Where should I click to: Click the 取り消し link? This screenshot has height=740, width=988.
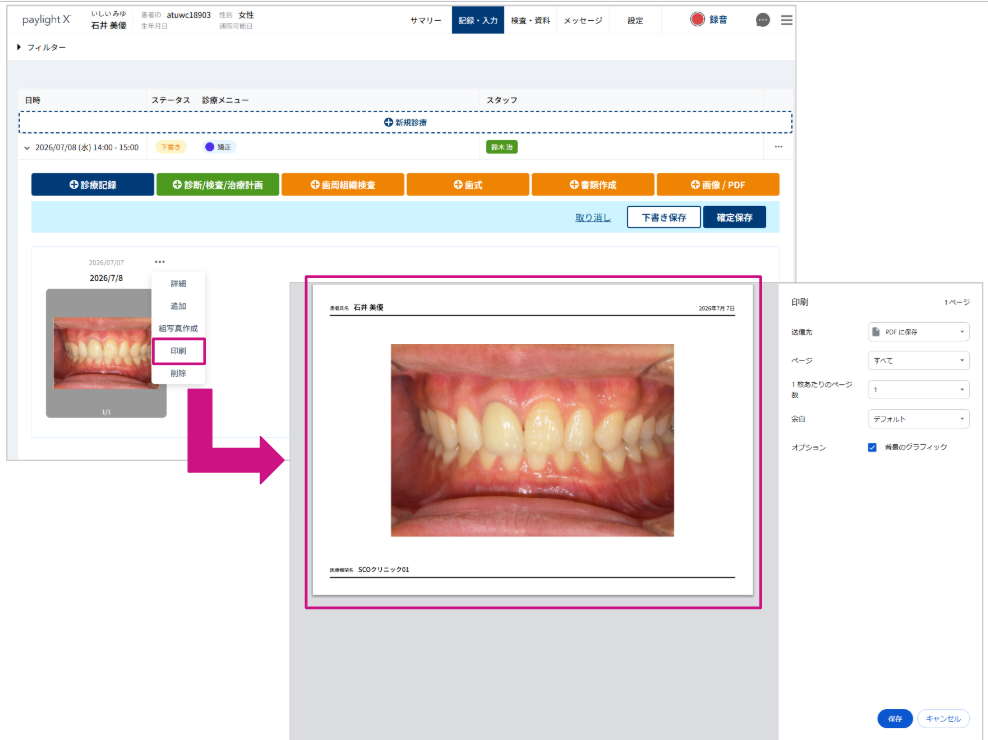click(593, 217)
